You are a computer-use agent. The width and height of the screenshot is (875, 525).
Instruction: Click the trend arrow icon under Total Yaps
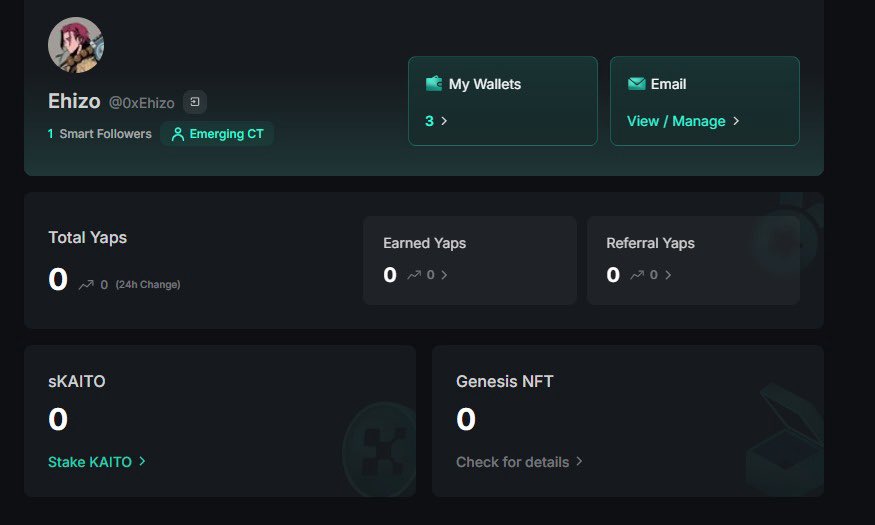click(x=86, y=285)
